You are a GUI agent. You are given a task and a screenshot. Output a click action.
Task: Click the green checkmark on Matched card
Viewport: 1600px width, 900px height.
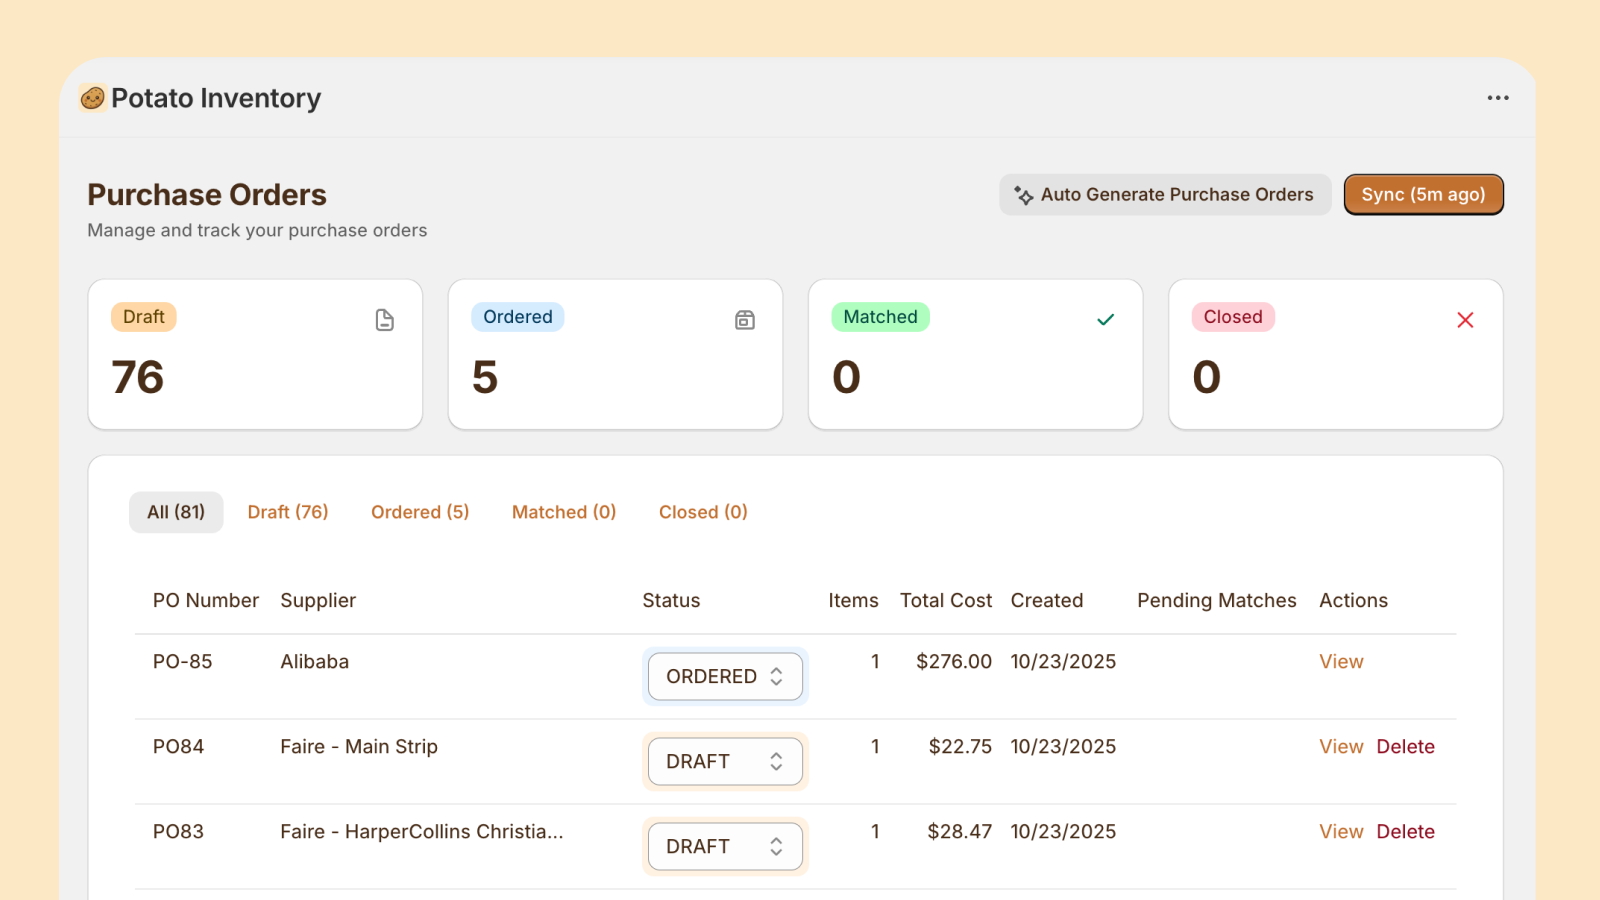[x=1105, y=320]
